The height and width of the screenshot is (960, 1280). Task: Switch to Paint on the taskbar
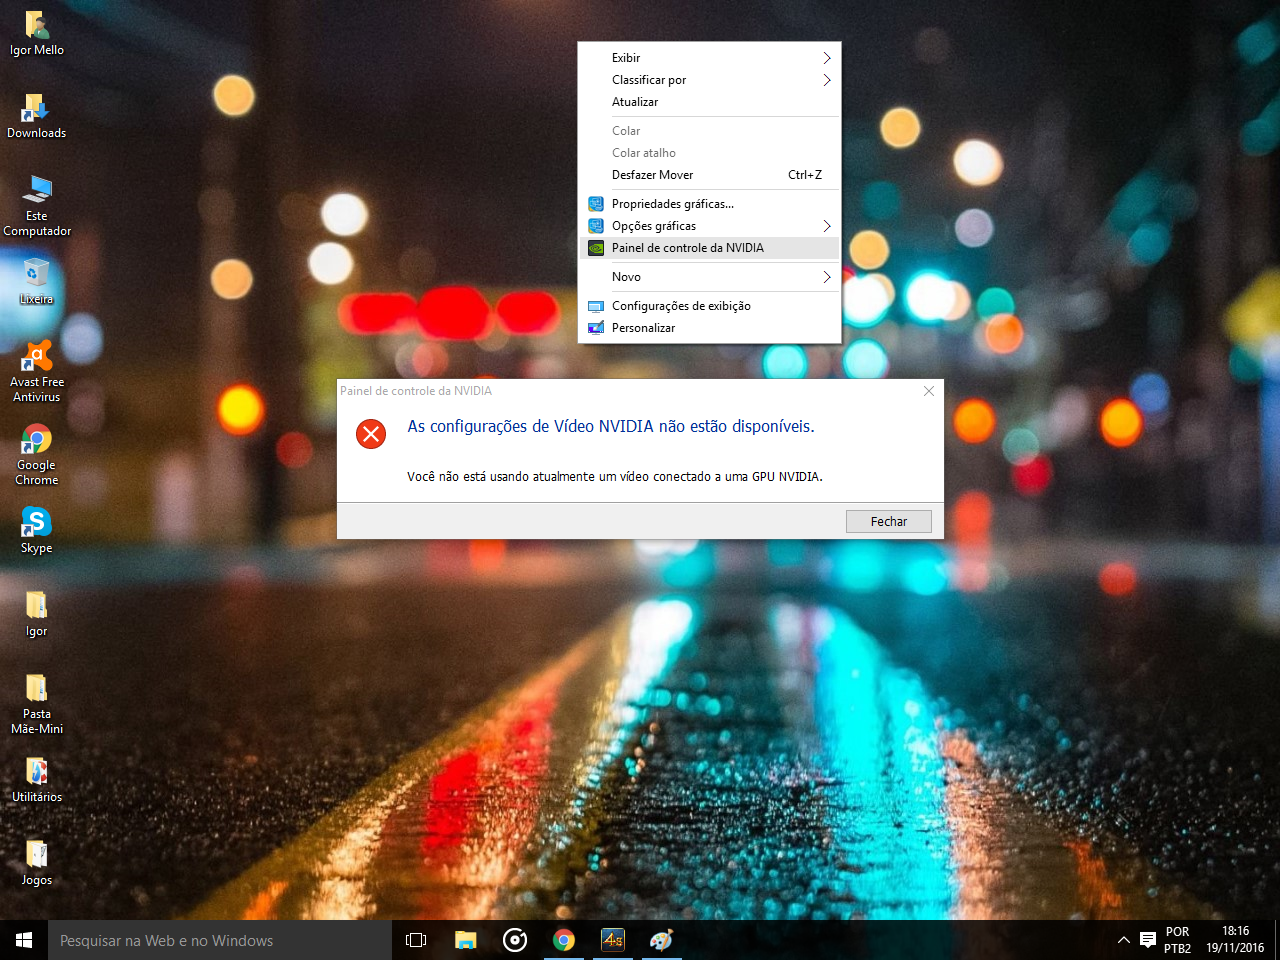(x=662, y=940)
